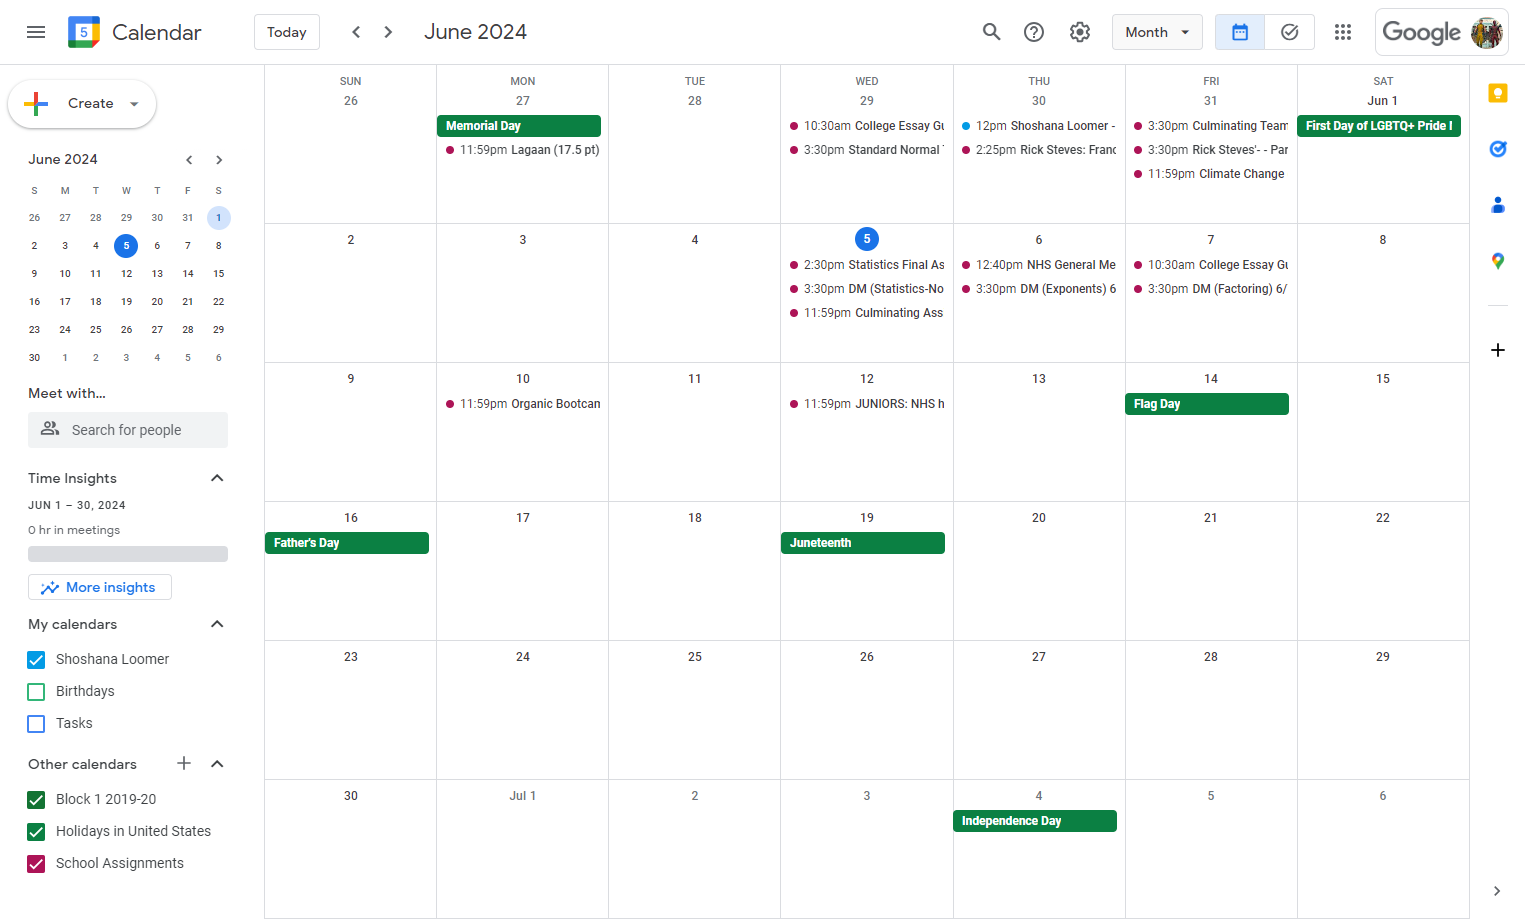This screenshot has height=919, width=1525.
Task: Open the Memorial Day event
Action: click(x=519, y=126)
